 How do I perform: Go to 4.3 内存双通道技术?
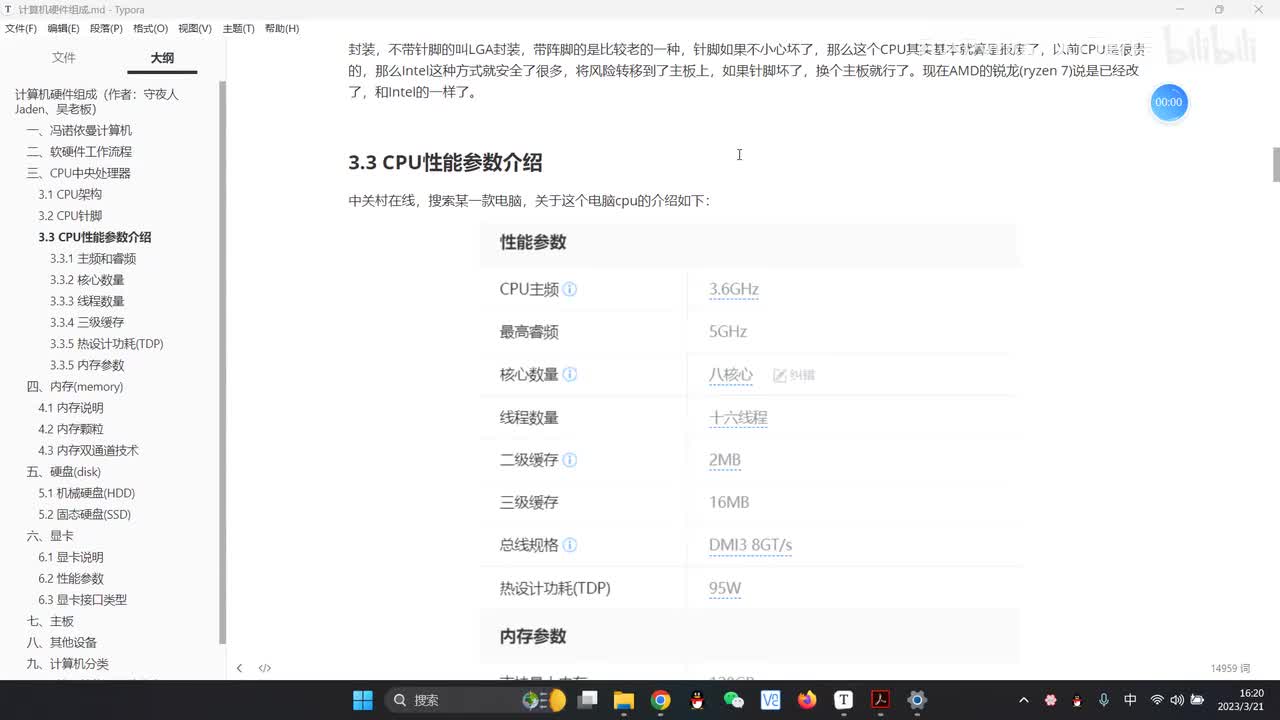(88, 450)
